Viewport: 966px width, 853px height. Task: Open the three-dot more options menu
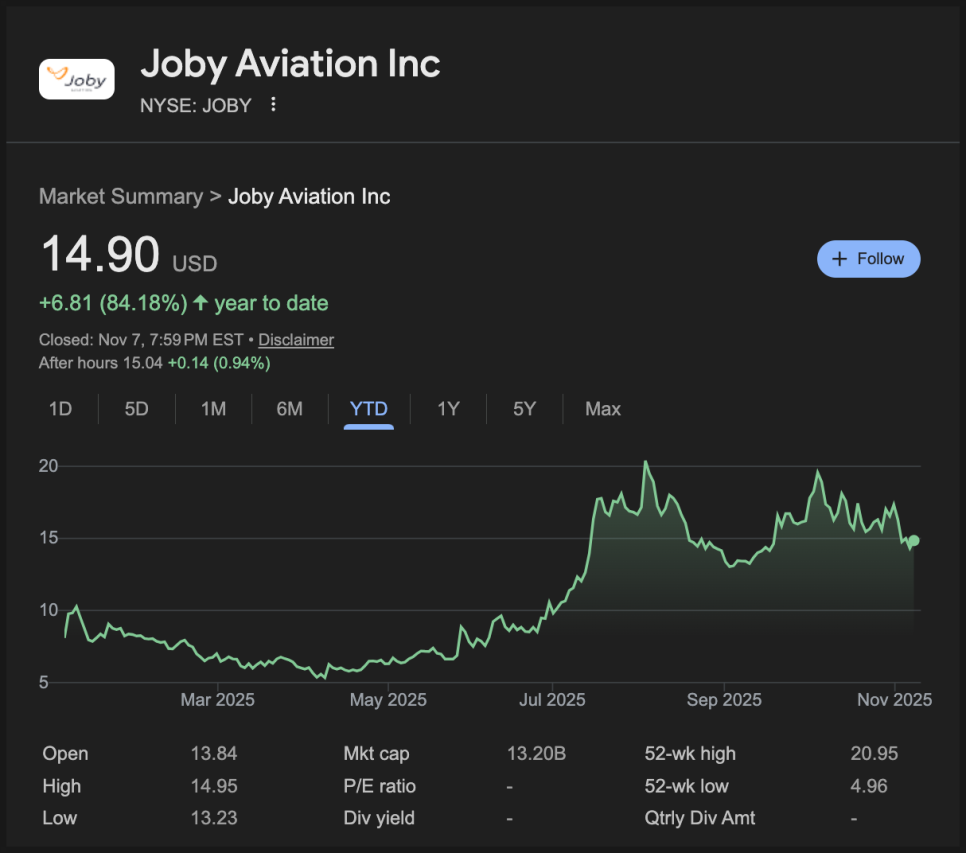click(x=273, y=105)
